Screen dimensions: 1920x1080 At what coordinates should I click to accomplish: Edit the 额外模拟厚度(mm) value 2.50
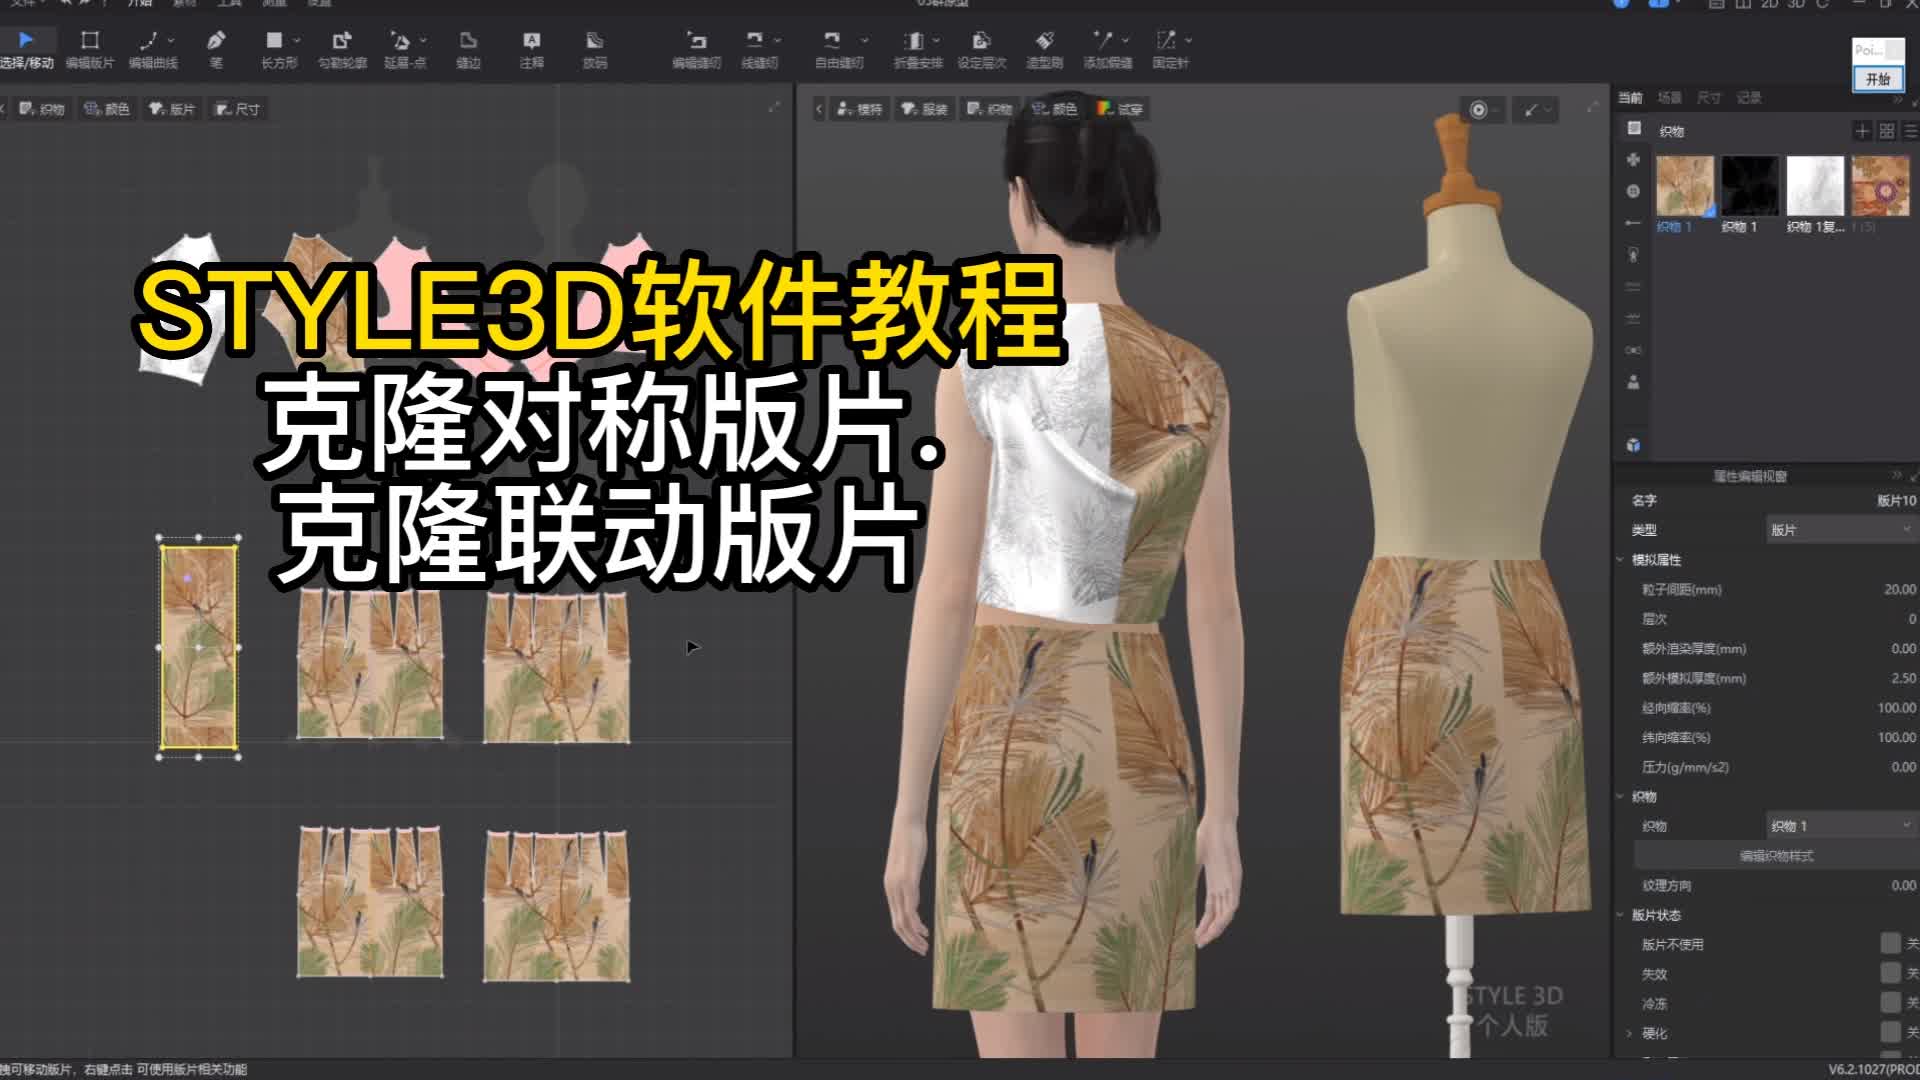click(x=1903, y=678)
